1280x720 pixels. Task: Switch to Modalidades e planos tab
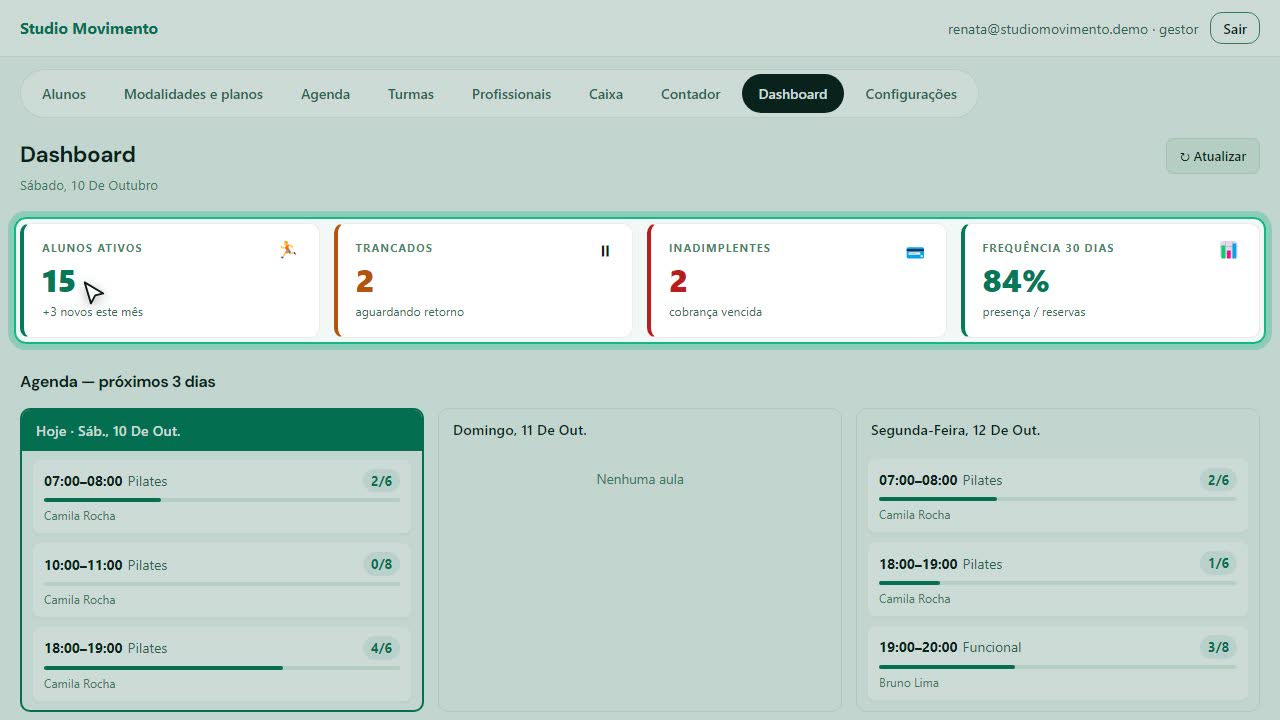point(193,94)
